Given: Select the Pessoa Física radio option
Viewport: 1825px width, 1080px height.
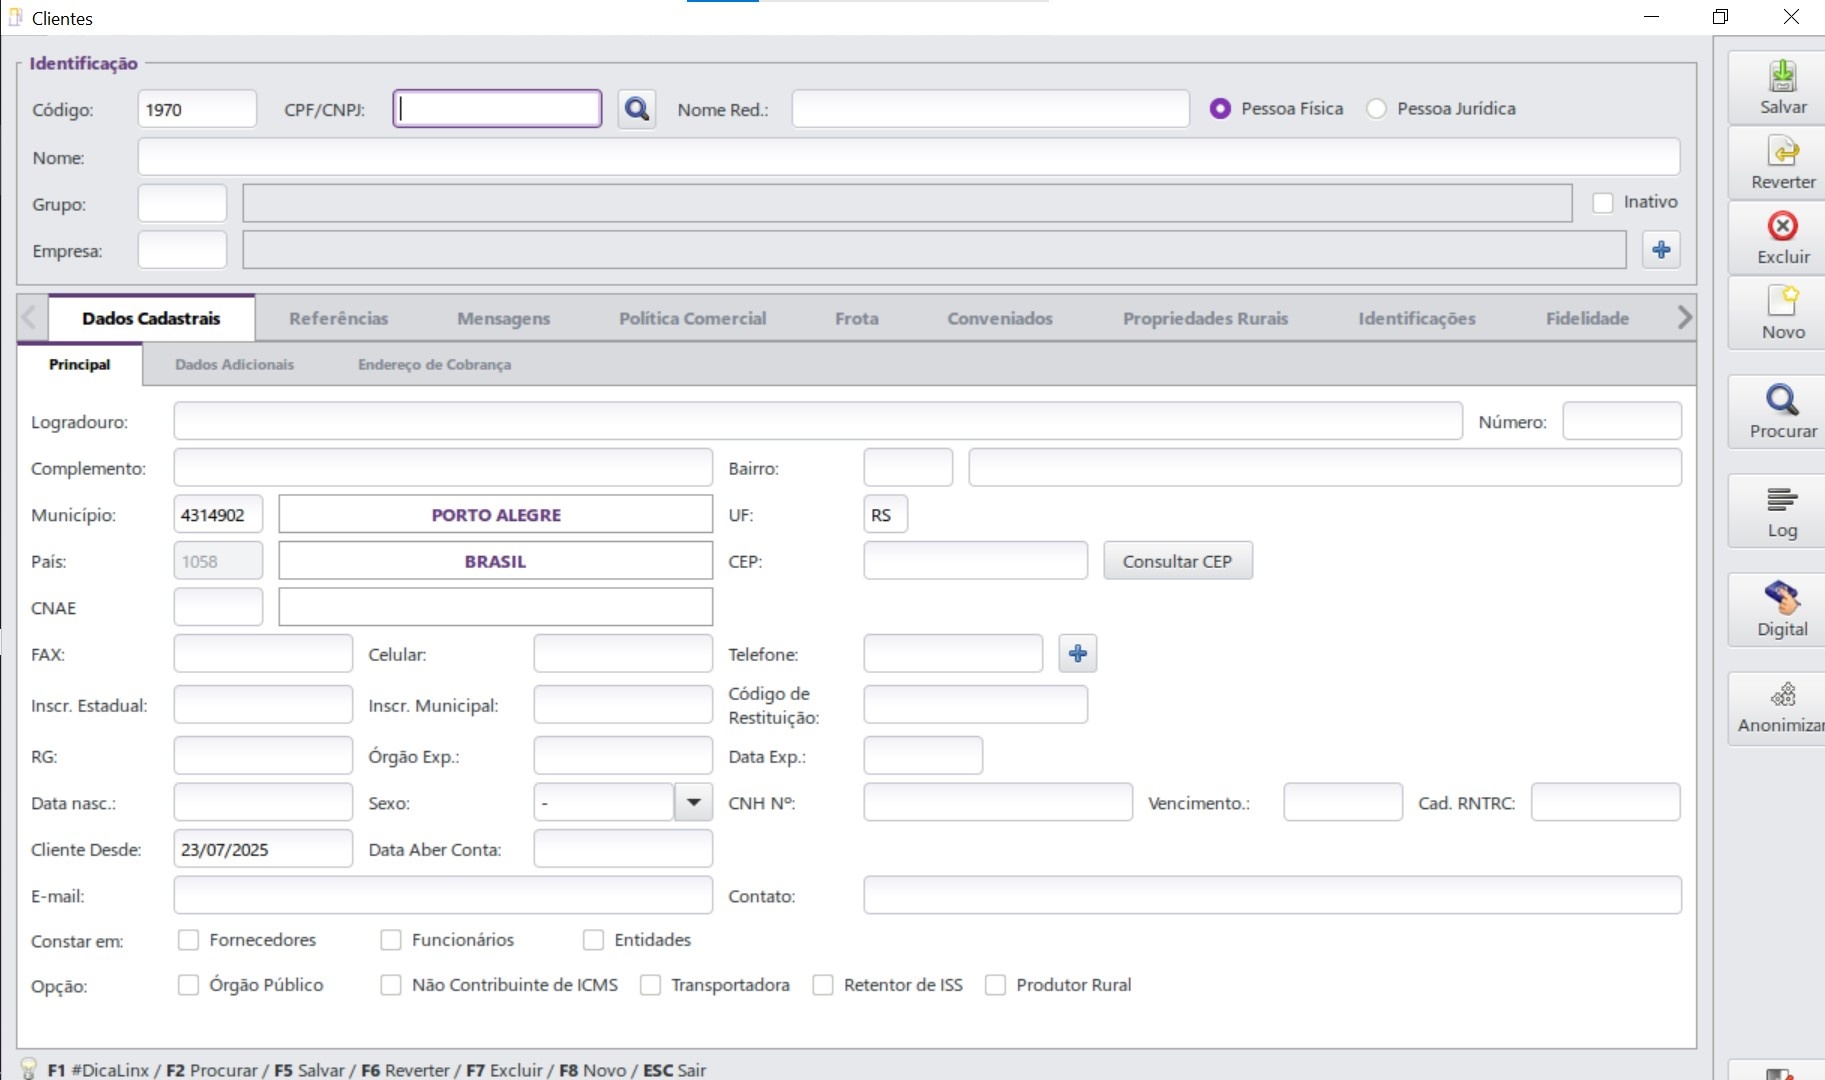Looking at the screenshot, I should pyautogui.click(x=1220, y=109).
